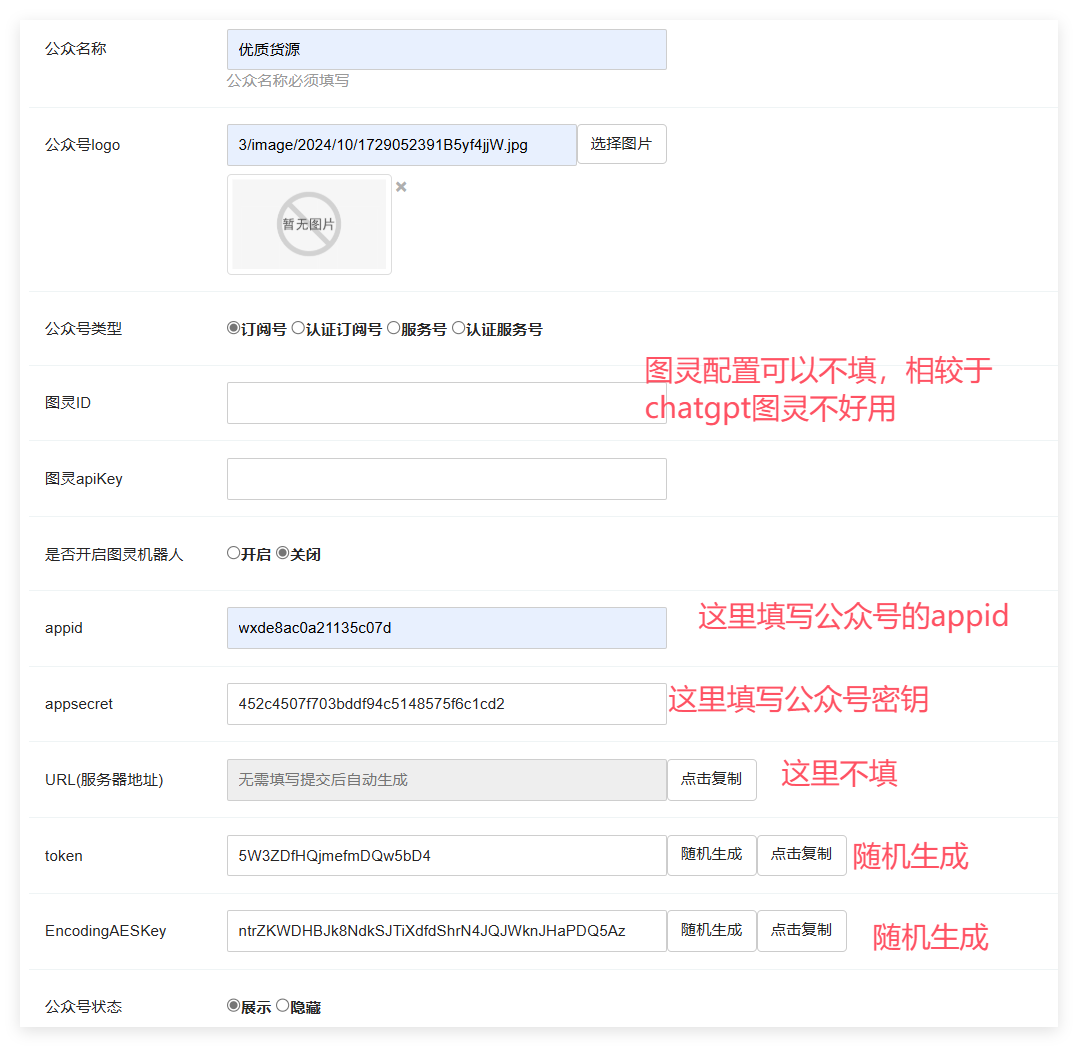Click the 公众号类型 label
1078x1047 pixels.
pos(83,329)
